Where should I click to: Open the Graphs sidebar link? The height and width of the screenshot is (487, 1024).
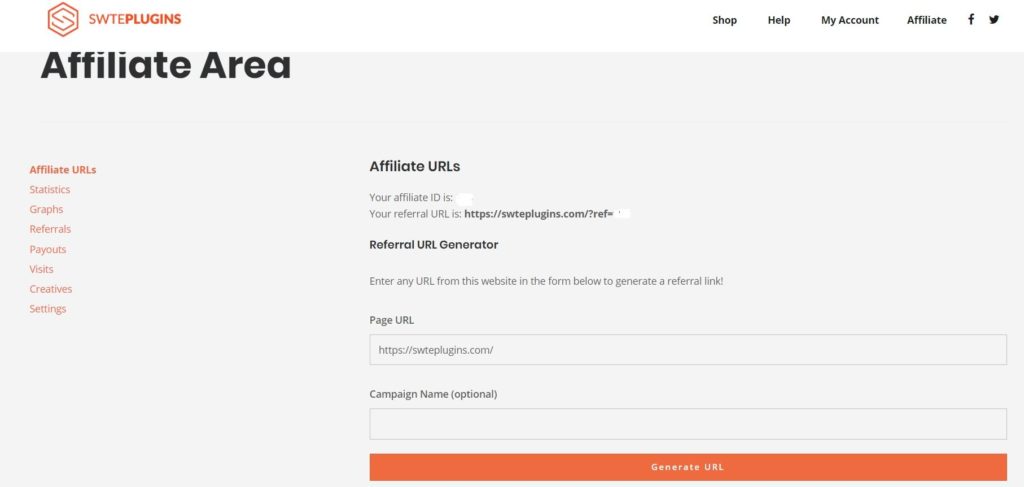[x=46, y=210]
